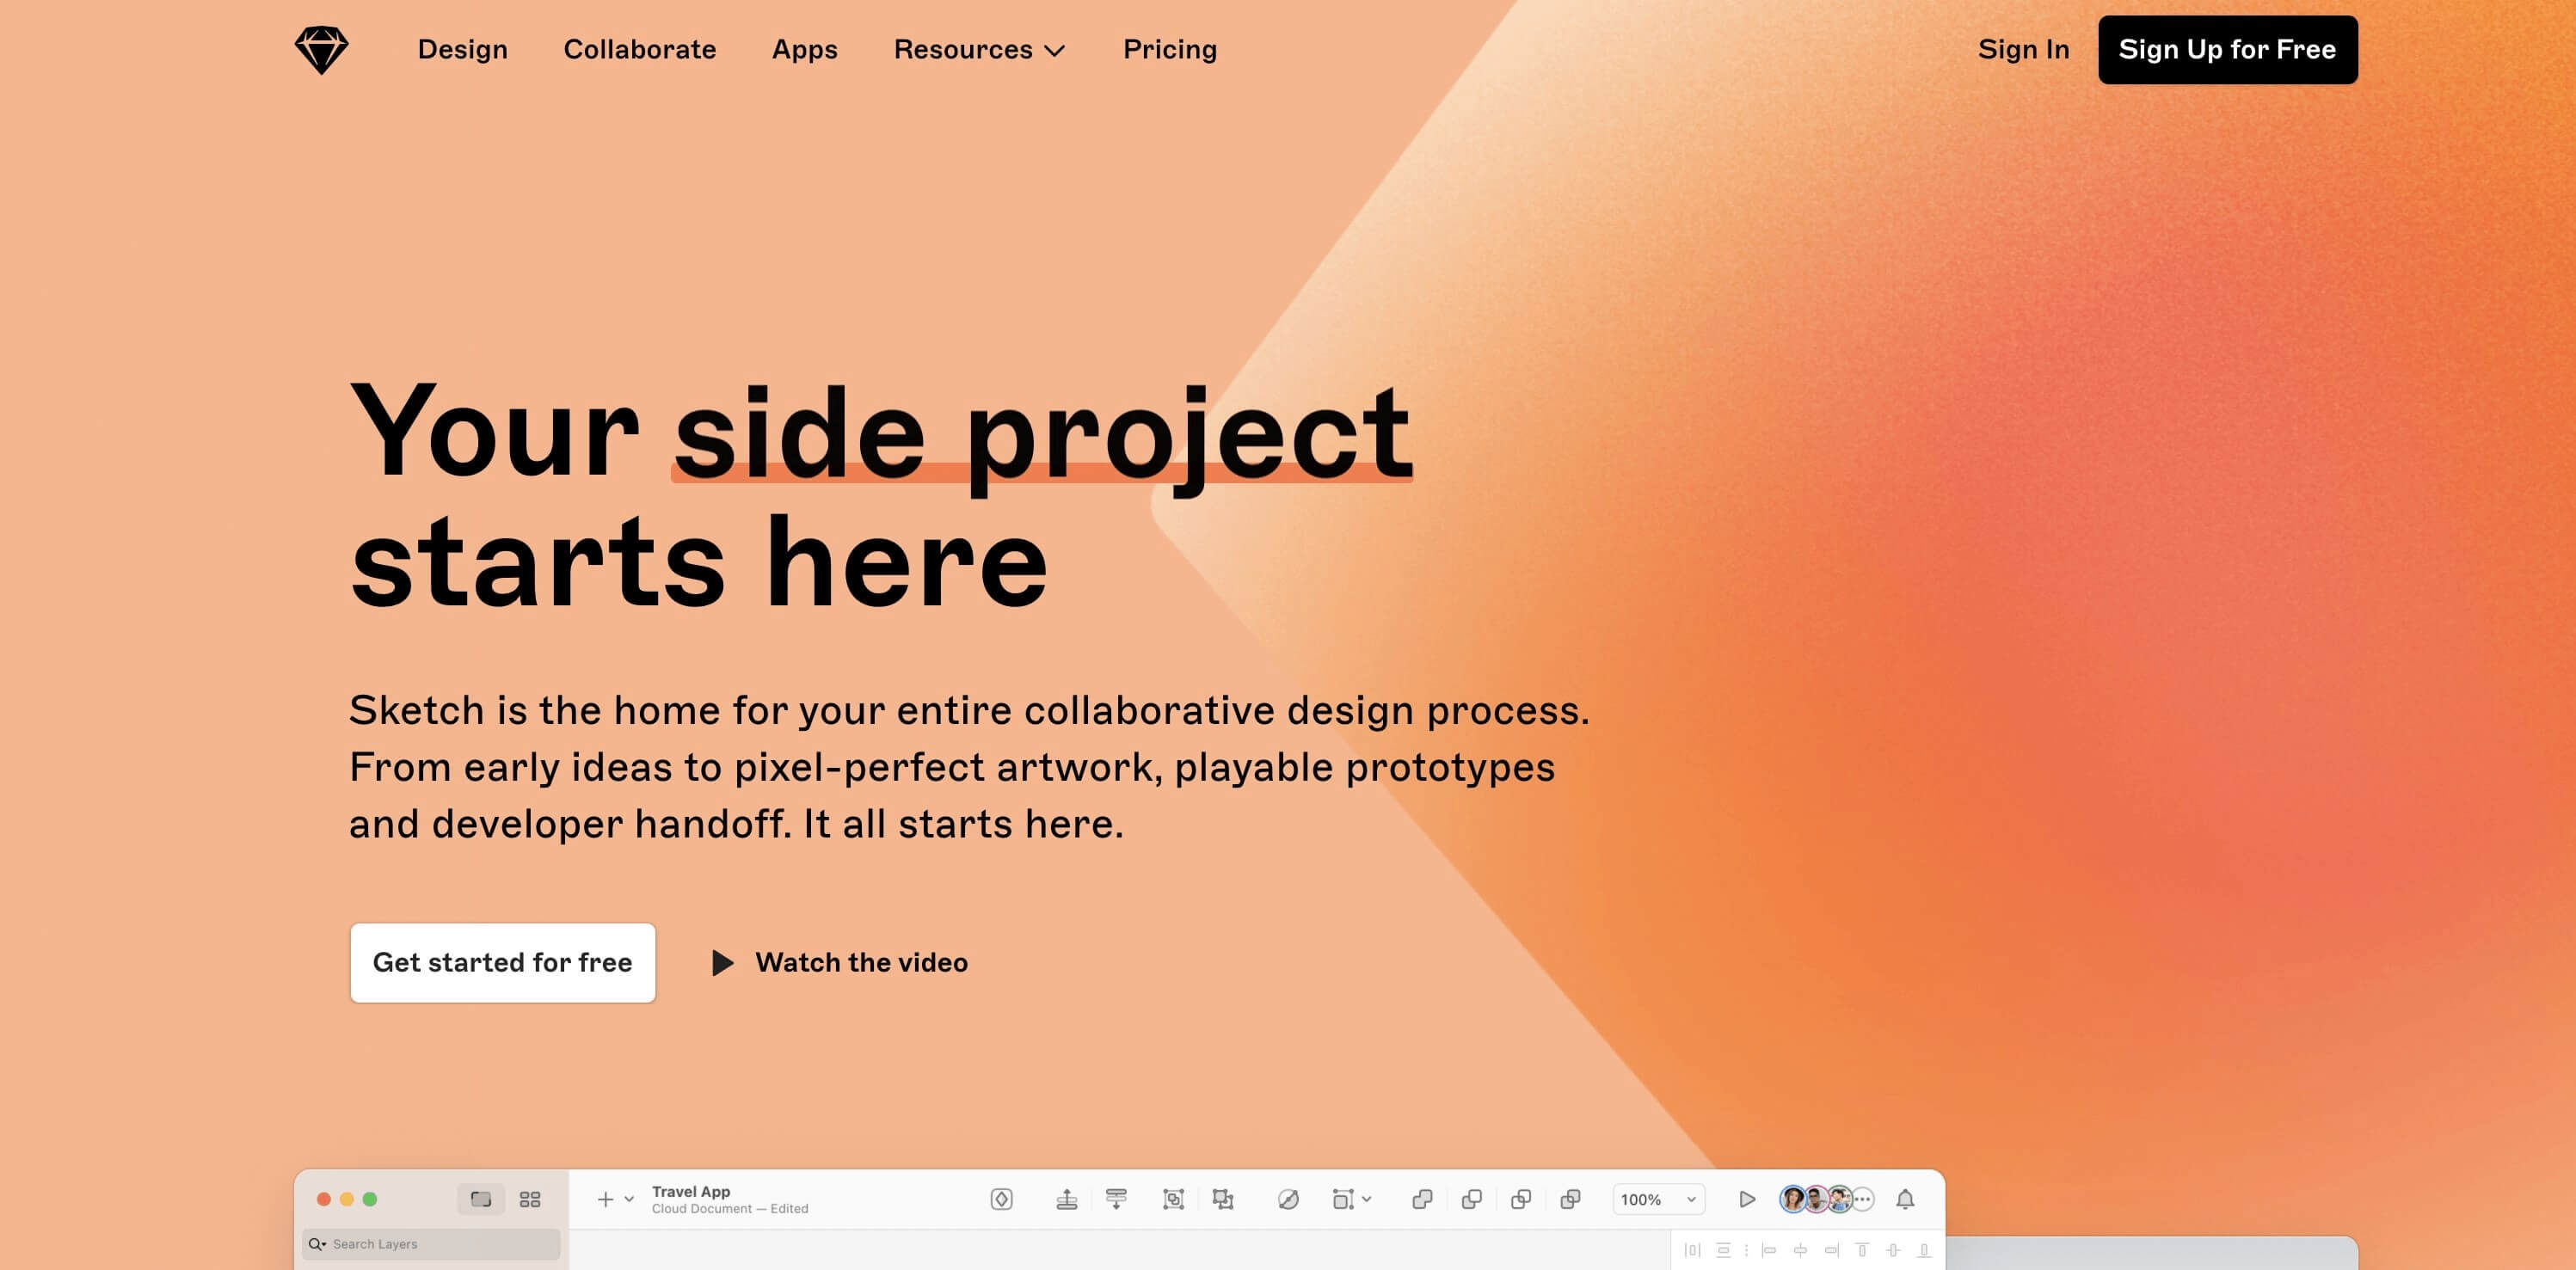The height and width of the screenshot is (1270, 2576).
Task: Click Get started for free button
Action: (502, 962)
